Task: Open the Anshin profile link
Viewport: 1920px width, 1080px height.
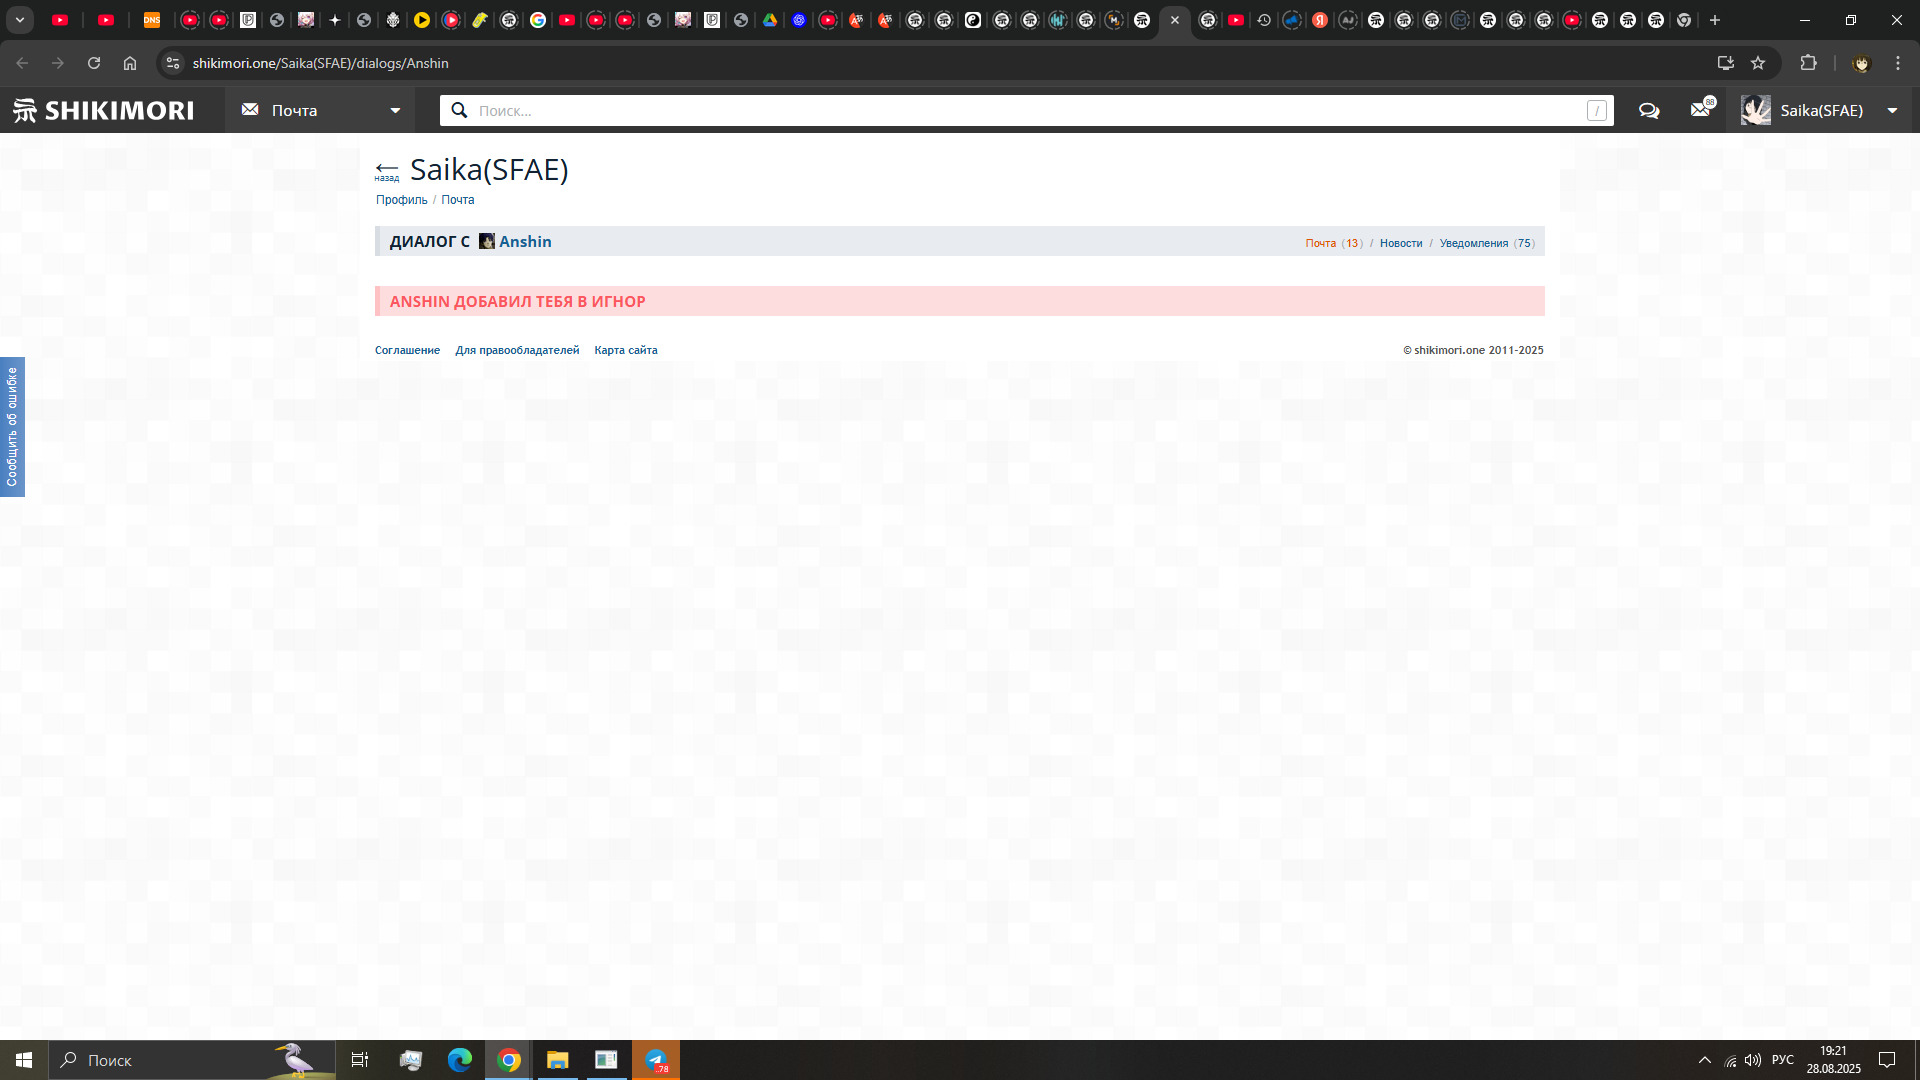Action: (525, 241)
